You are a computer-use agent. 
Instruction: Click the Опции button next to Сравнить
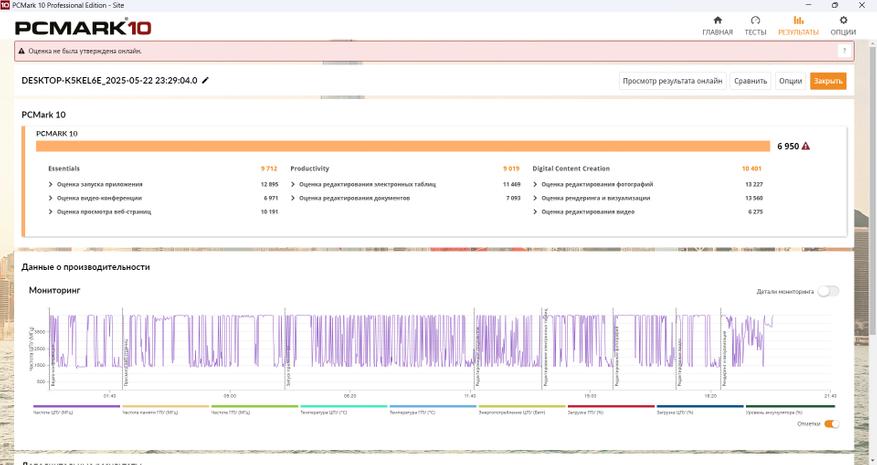pyautogui.click(x=790, y=81)
